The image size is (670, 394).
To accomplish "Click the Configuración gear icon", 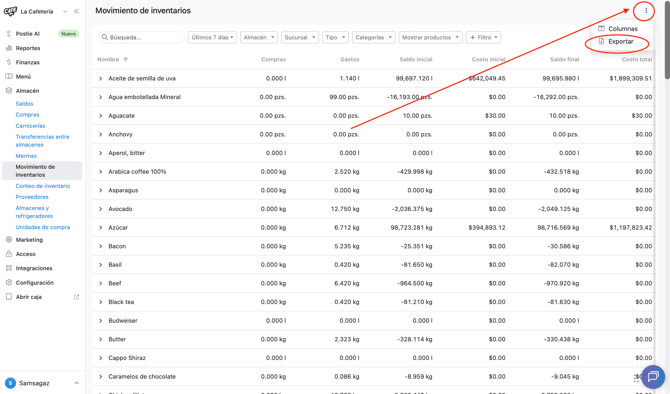I will pos(9,282).
